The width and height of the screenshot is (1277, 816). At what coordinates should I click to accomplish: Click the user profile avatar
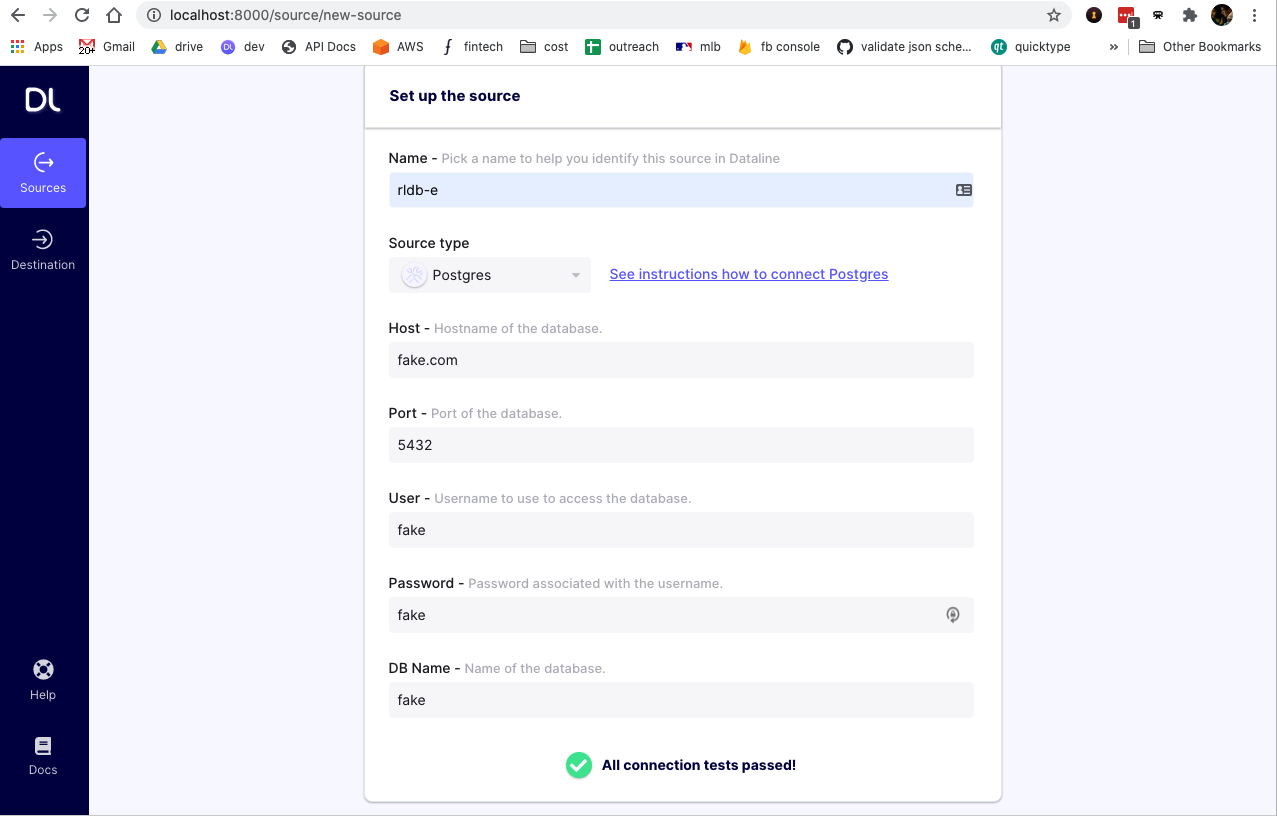pos(1221,15)
